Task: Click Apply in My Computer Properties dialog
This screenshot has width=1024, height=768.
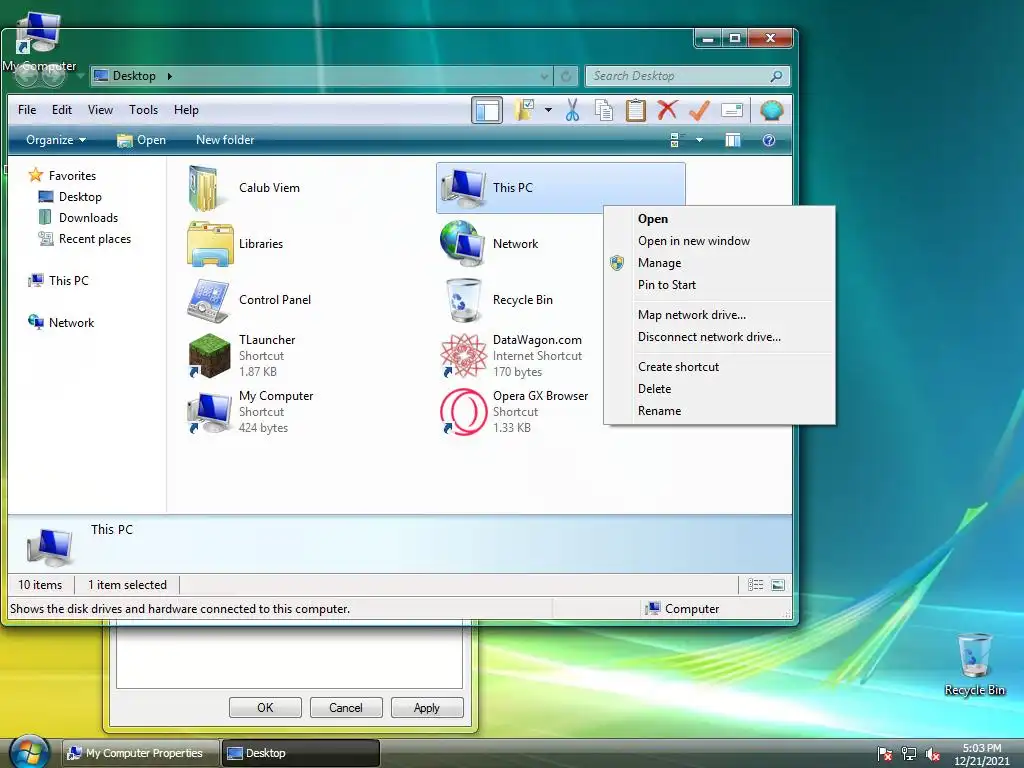Action: pos(427,707)
